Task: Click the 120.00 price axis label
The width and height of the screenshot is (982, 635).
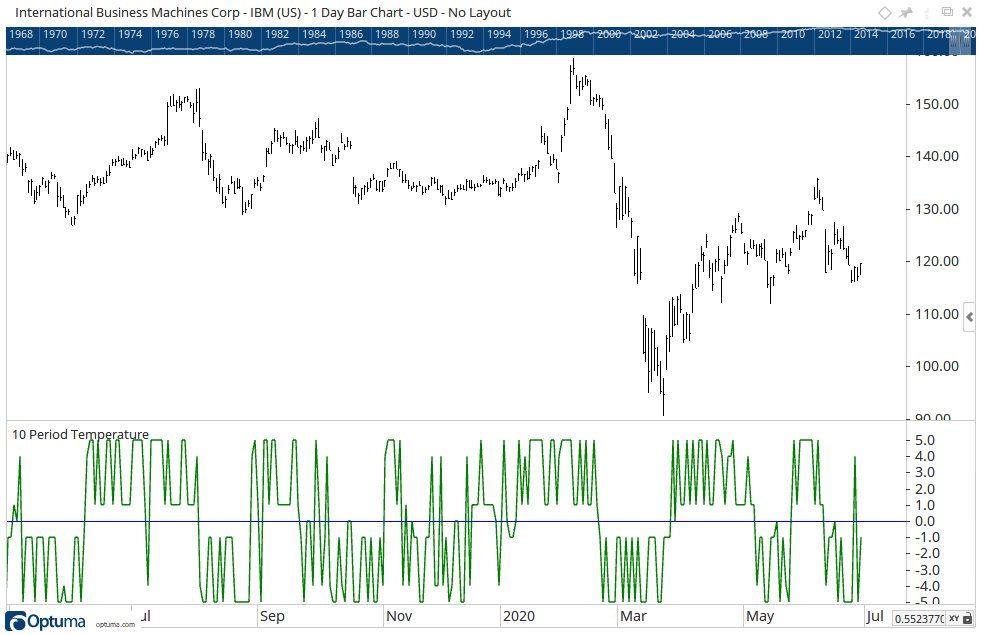Action: [x=937, y=261]
